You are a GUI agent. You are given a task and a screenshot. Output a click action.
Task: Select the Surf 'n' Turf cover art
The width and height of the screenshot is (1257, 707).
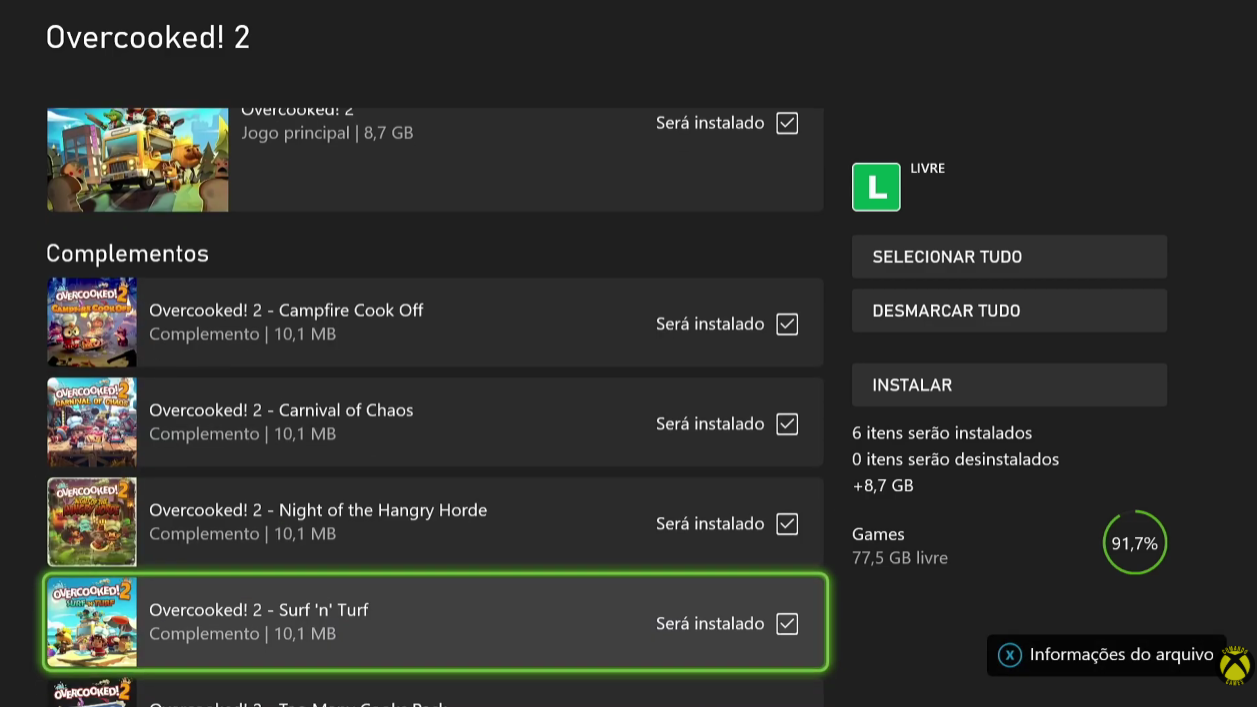point(92,622)
